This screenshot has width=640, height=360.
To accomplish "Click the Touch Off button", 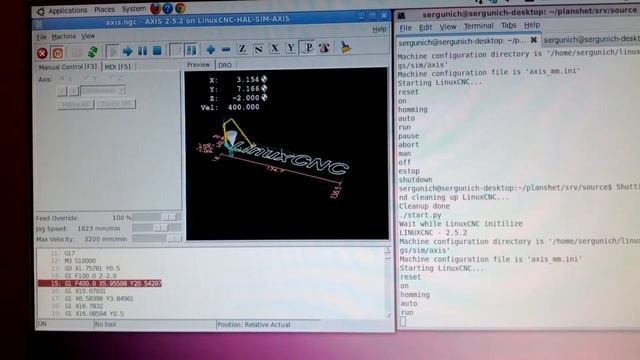I will 116,104.
